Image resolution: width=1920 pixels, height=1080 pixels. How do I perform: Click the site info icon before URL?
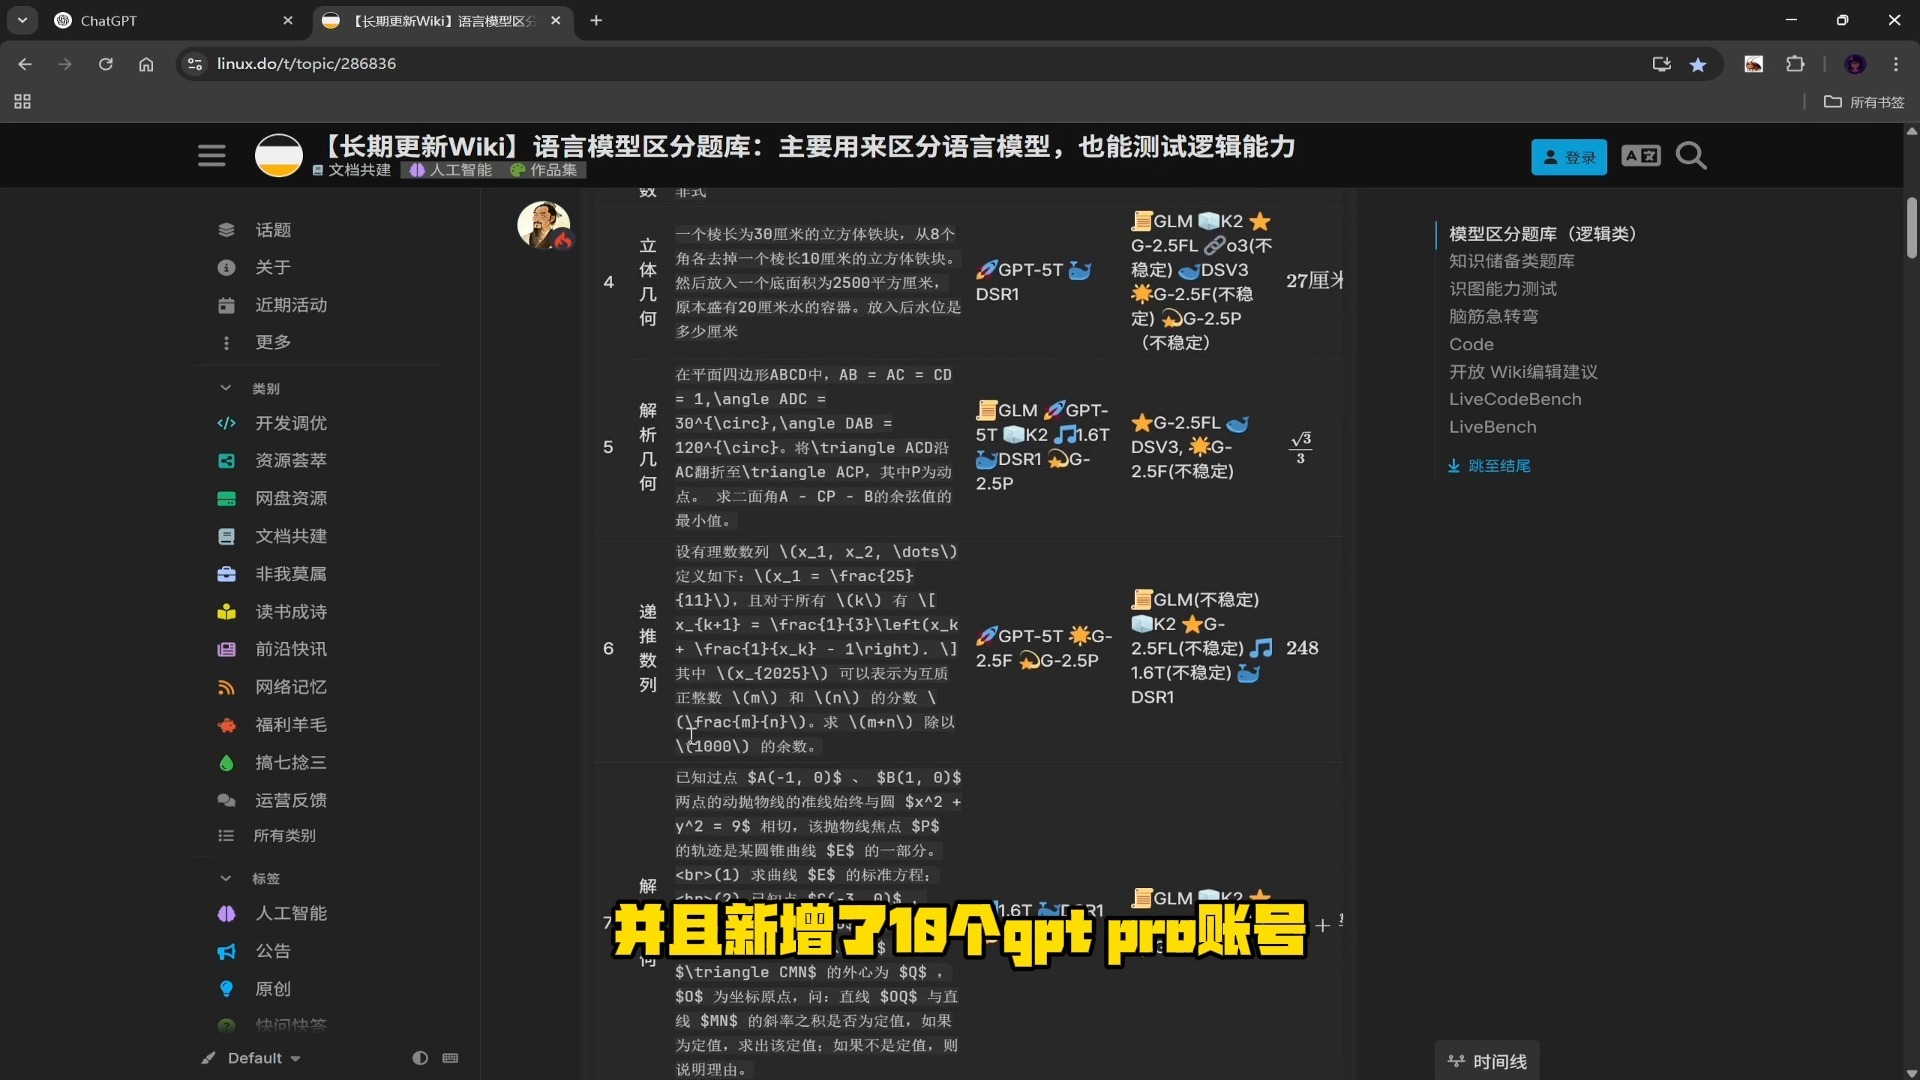[x=195, y=64]
